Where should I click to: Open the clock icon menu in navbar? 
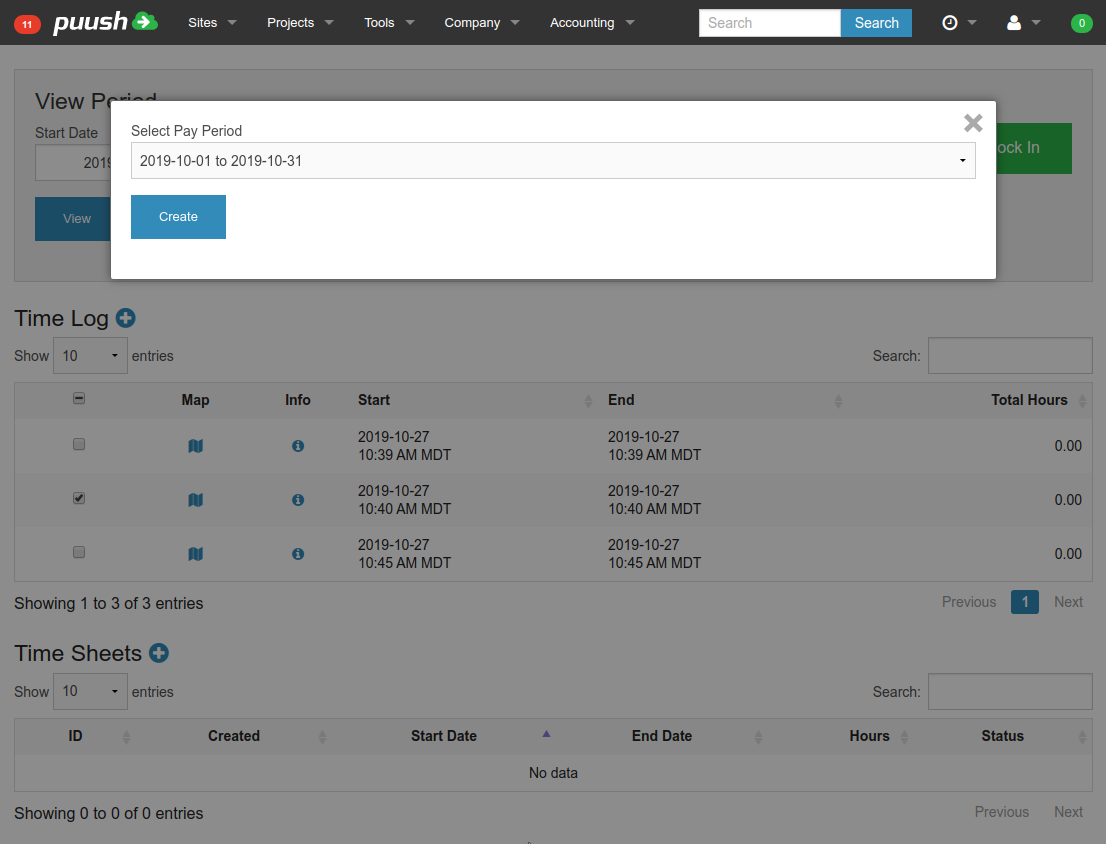click(958, 23)
